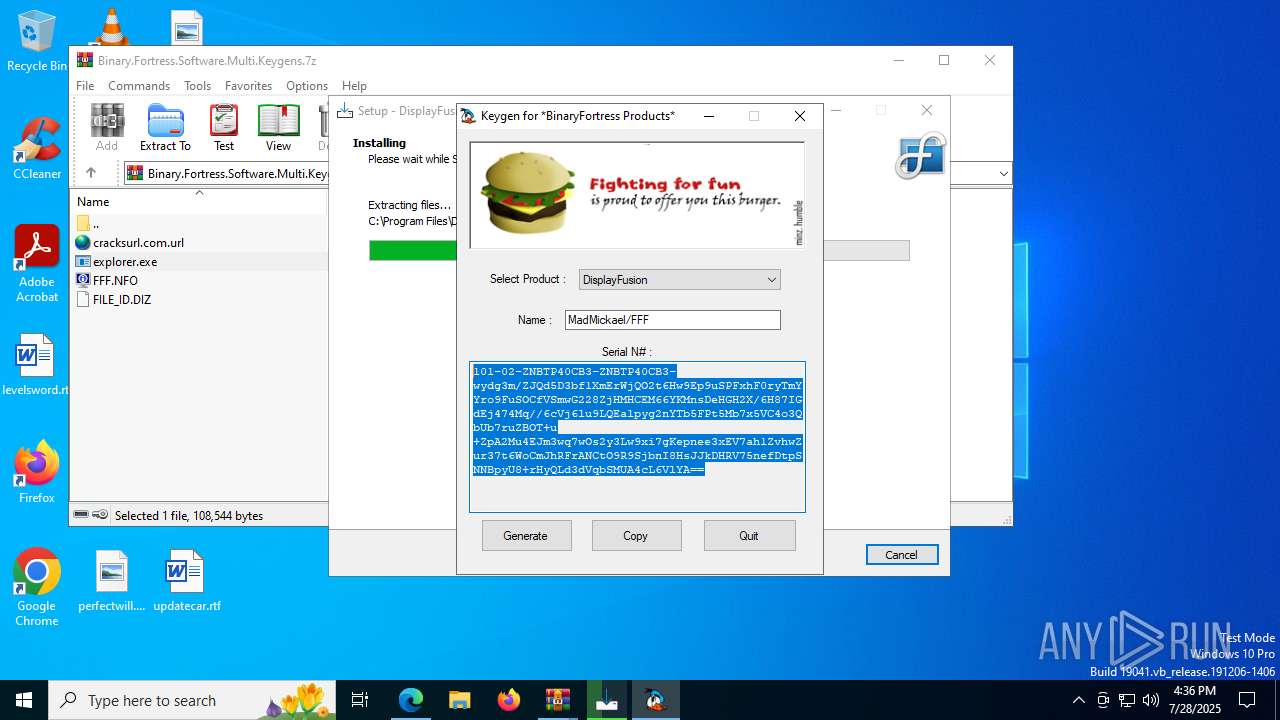Click the Extract To toolbar icon
The width and height of the screenshot is (1280, 720).
(x=165, y=128)
